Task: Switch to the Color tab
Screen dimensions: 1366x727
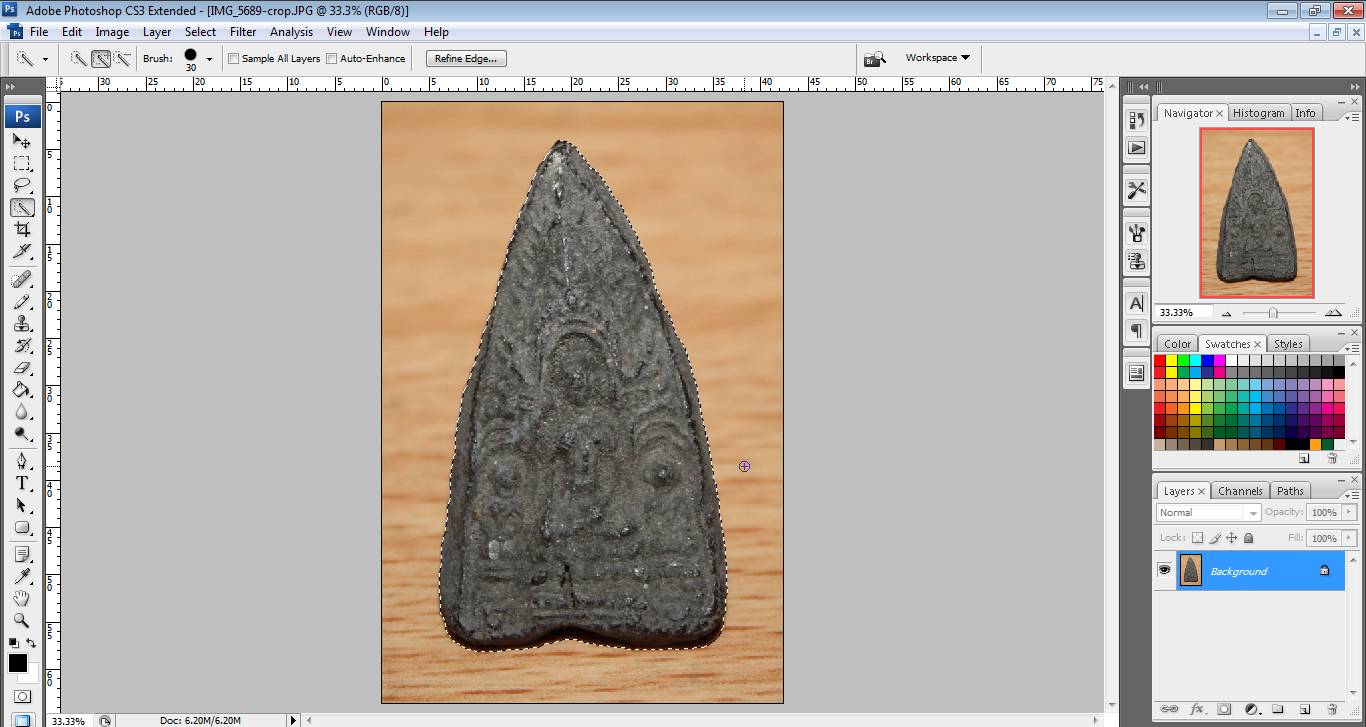Action: [1177, 344]
